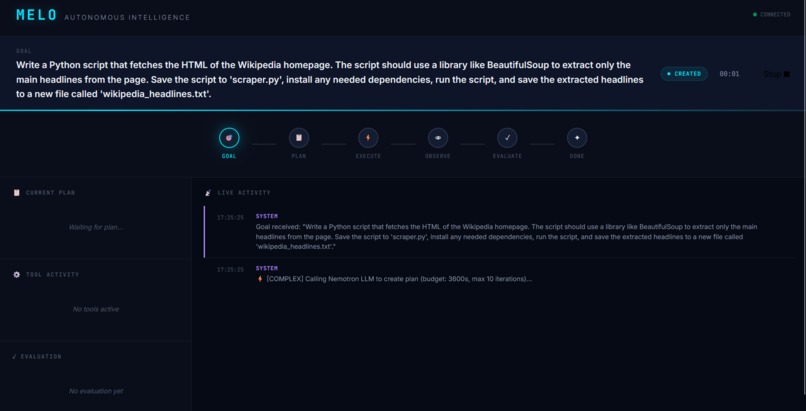Click the Tool Activity panel header

[46, 275]
